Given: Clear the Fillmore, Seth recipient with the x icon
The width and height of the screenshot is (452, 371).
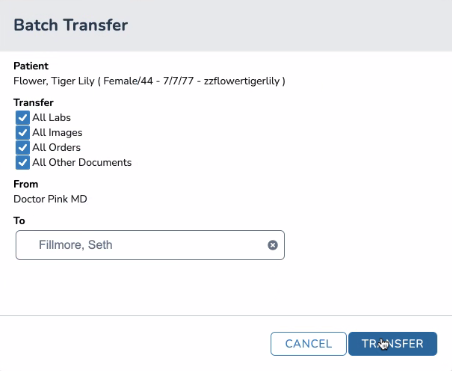Looking at the screenshot, I should [273, 245].
